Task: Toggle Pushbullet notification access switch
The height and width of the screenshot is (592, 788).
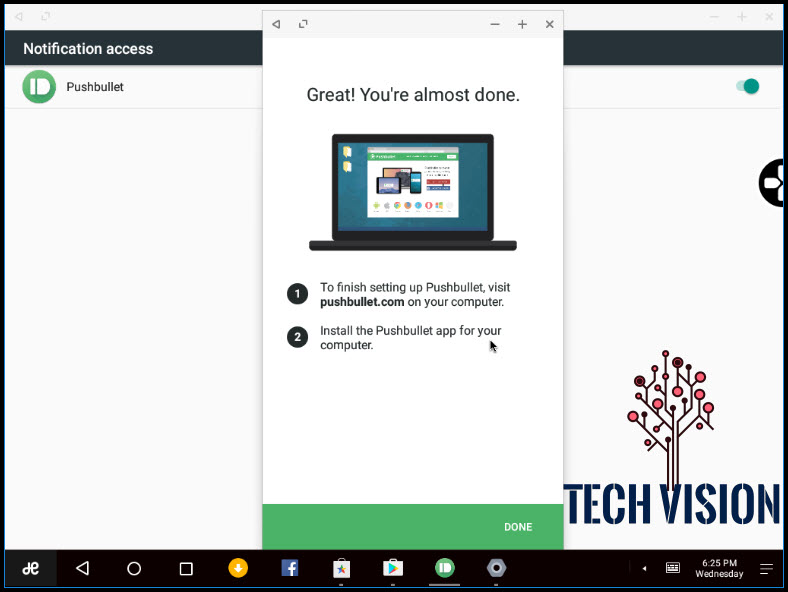Action: click(748, 86)
